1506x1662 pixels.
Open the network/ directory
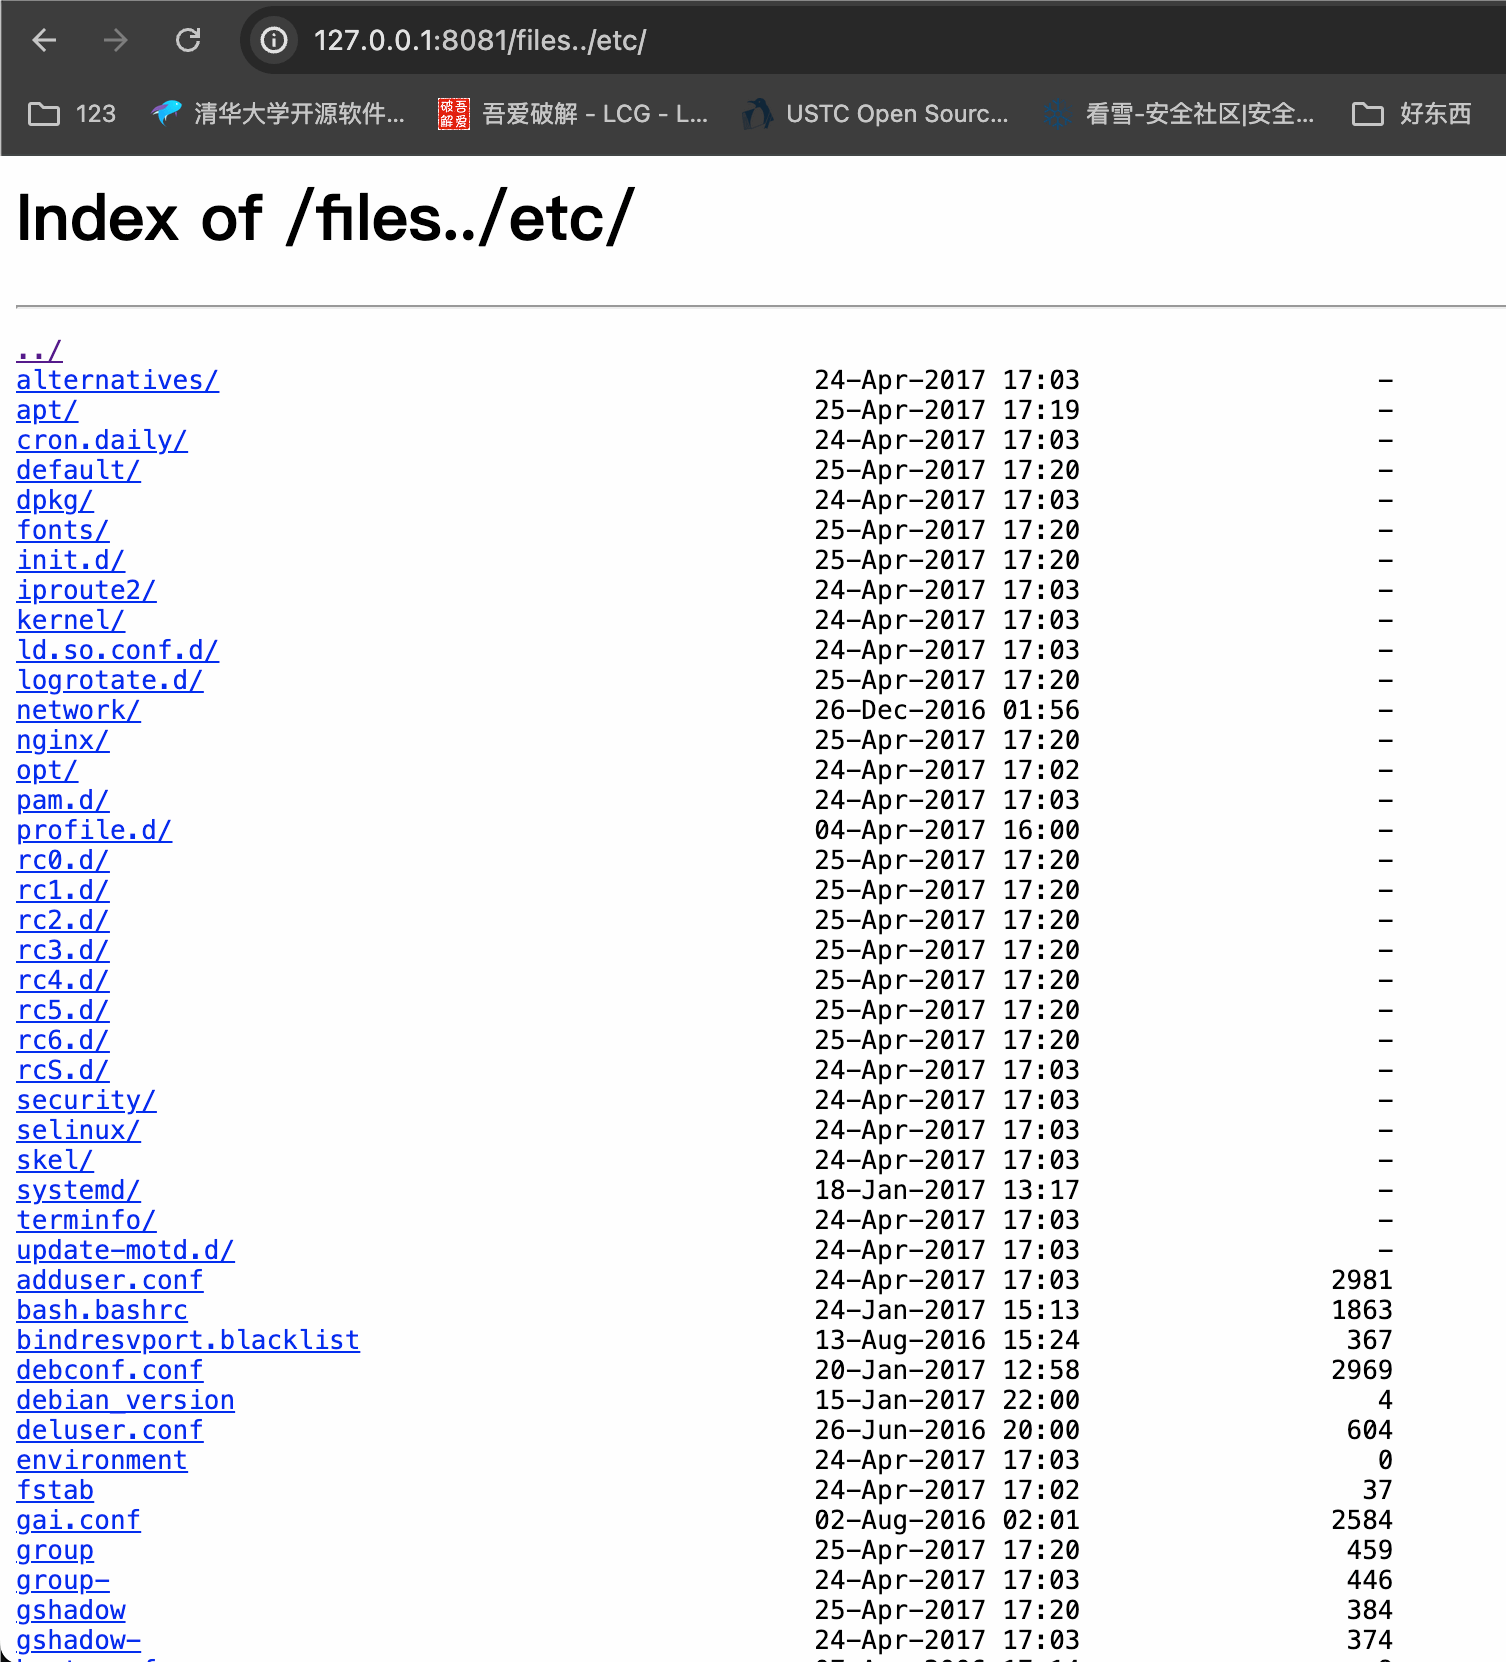click(x=78, y=710)
